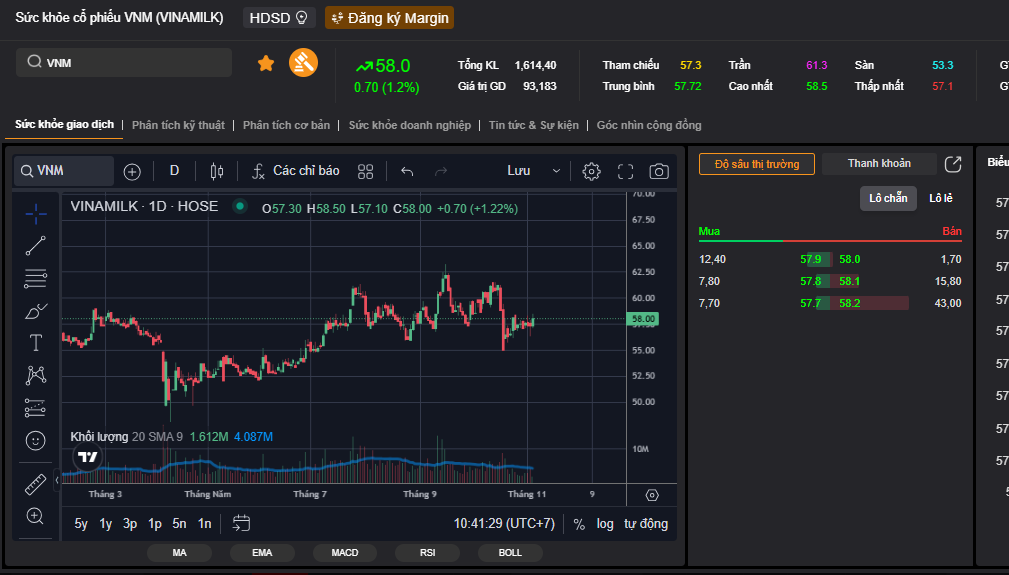Select the text annotation tool
The height and width of the screenshot is (575, 1009).
(x=35, y=343)
